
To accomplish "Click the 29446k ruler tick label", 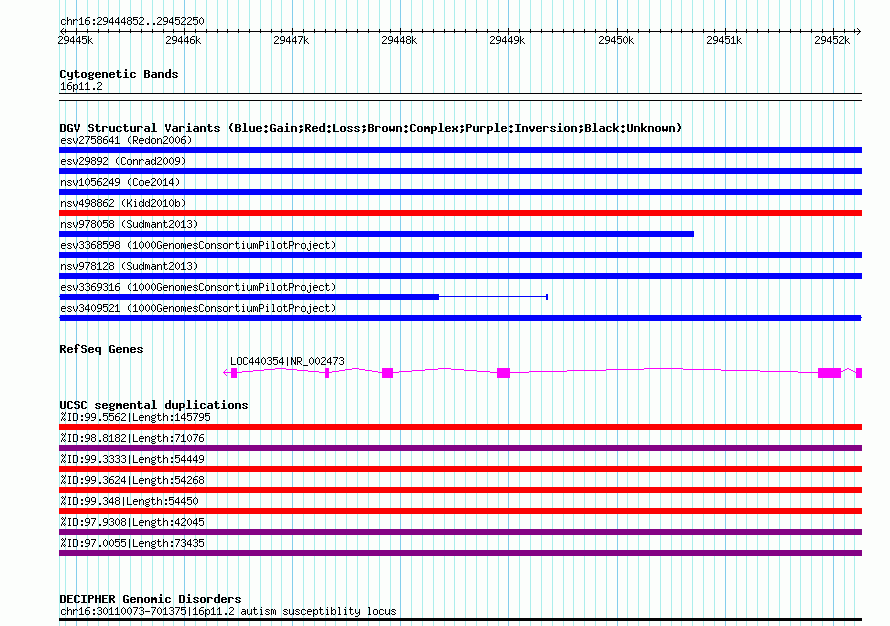I will pyautogui.click(x=183, y=40).
